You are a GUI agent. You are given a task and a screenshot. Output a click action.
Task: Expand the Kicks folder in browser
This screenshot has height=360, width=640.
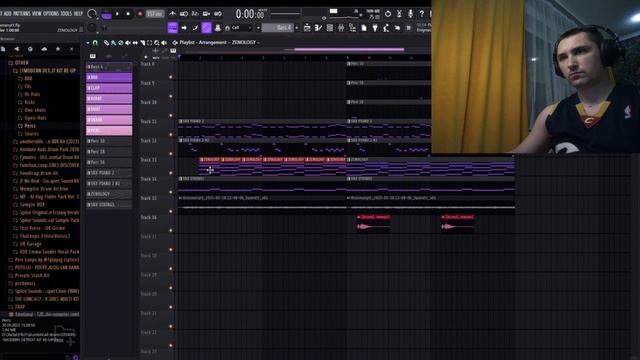pyautogui.click(x=27, y=102)
